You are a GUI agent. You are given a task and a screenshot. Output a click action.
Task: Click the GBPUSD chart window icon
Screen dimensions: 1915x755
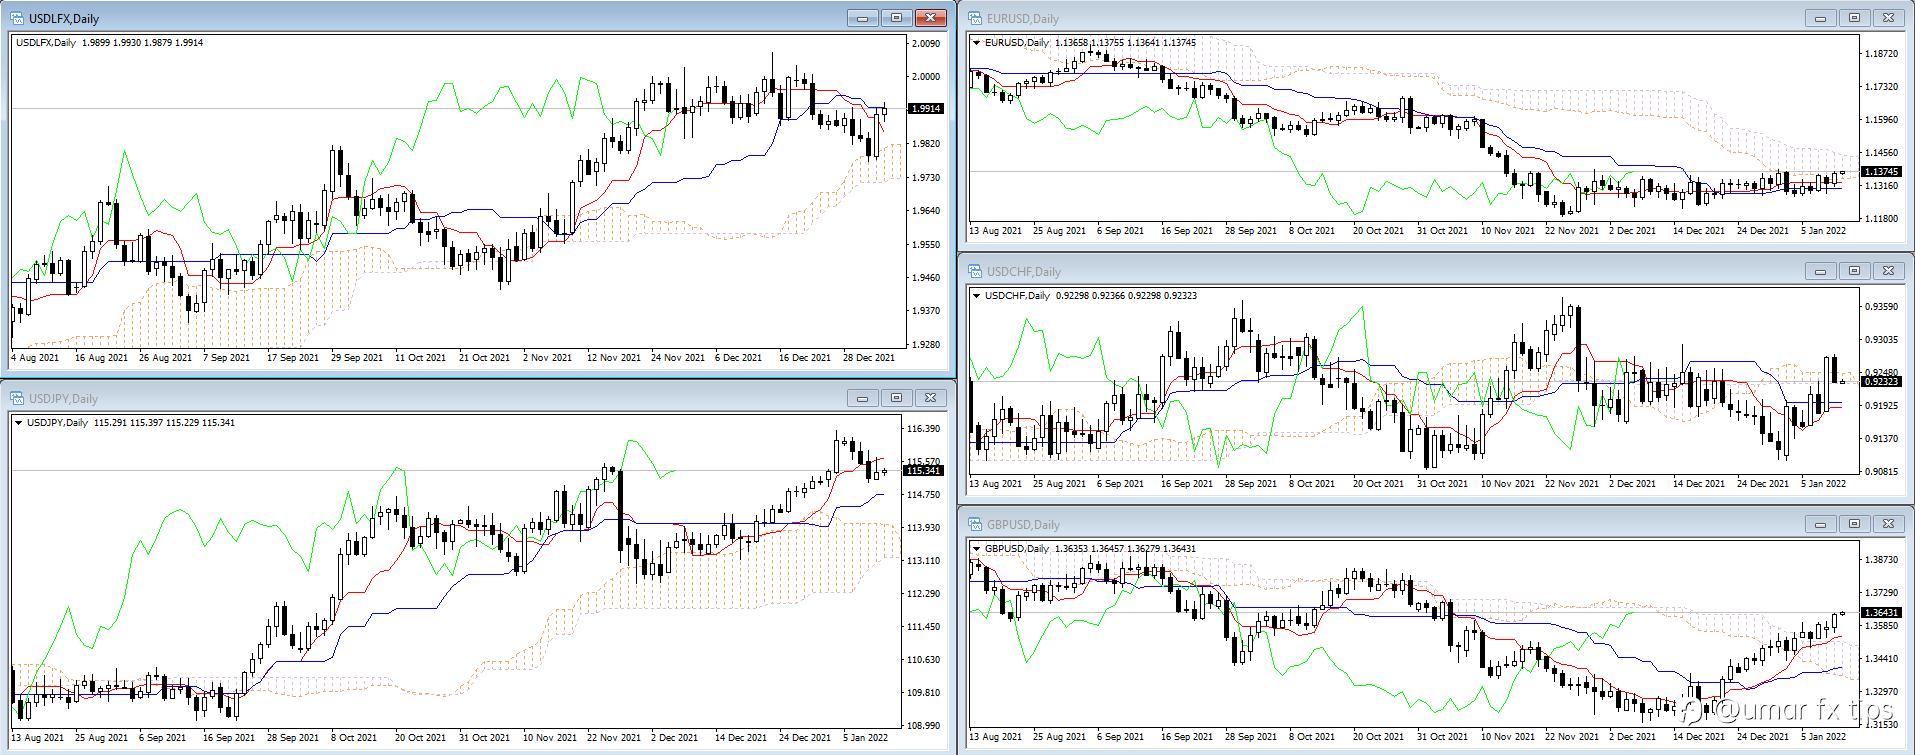pyautogui.click(x=975, y=524)
